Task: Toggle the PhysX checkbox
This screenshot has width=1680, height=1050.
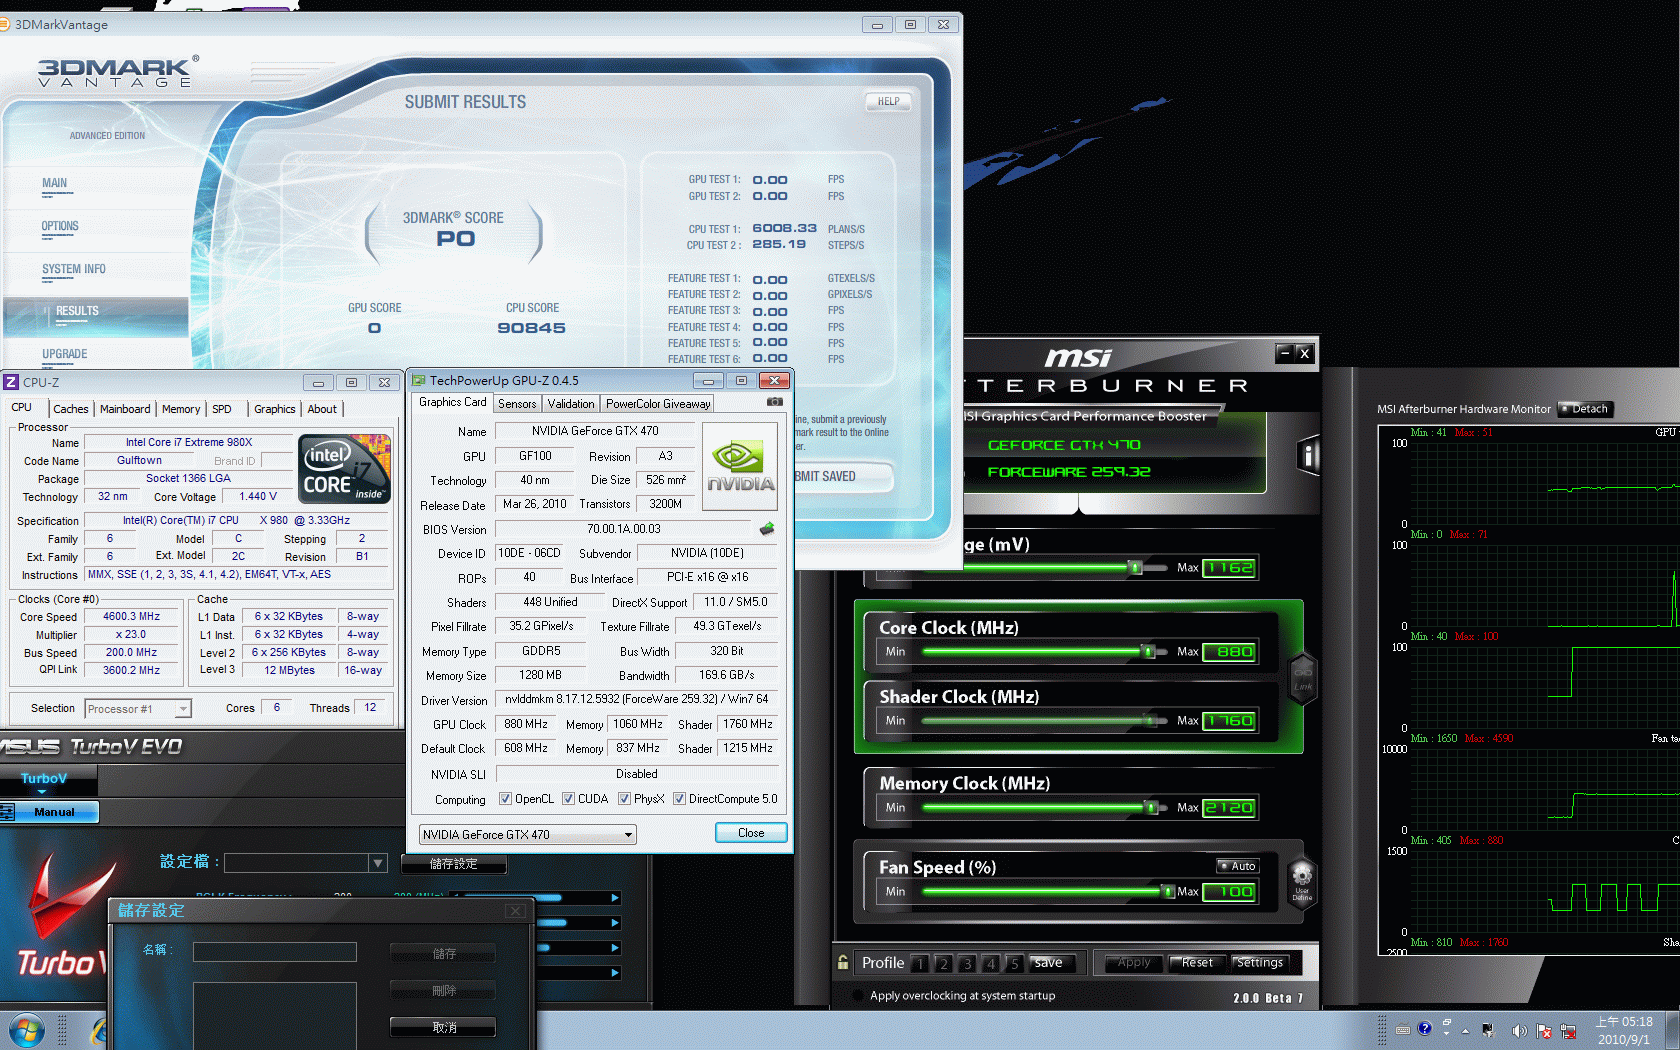Action: coord(624,799)
